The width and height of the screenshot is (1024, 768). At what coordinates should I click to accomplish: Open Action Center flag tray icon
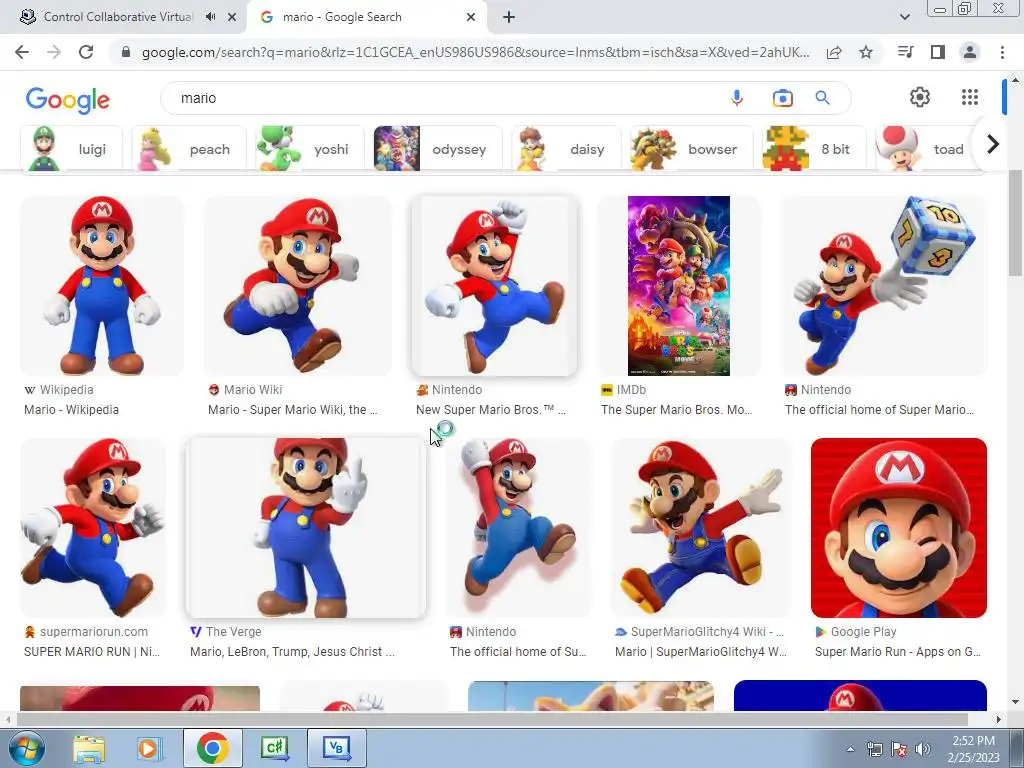899,749
